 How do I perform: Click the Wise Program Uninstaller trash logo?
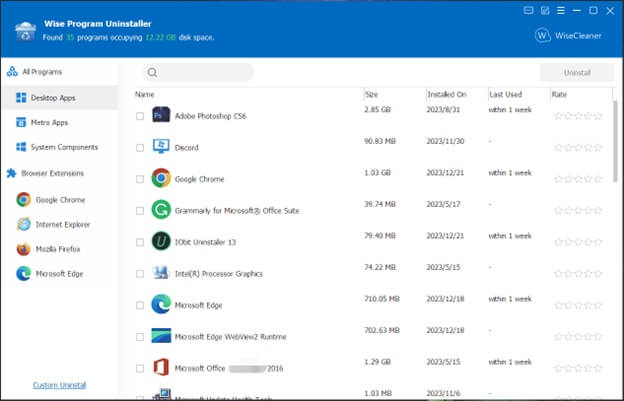(25, 31)
